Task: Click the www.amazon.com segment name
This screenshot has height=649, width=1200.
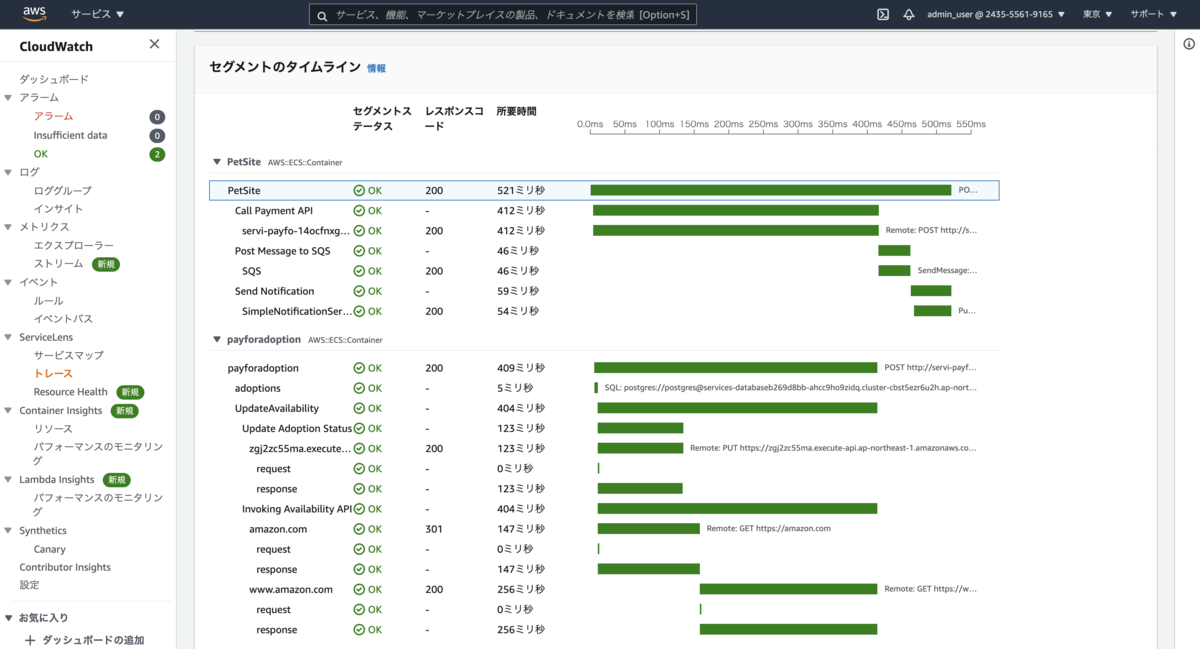Action: pyautogui.click(x=291, y=590)
